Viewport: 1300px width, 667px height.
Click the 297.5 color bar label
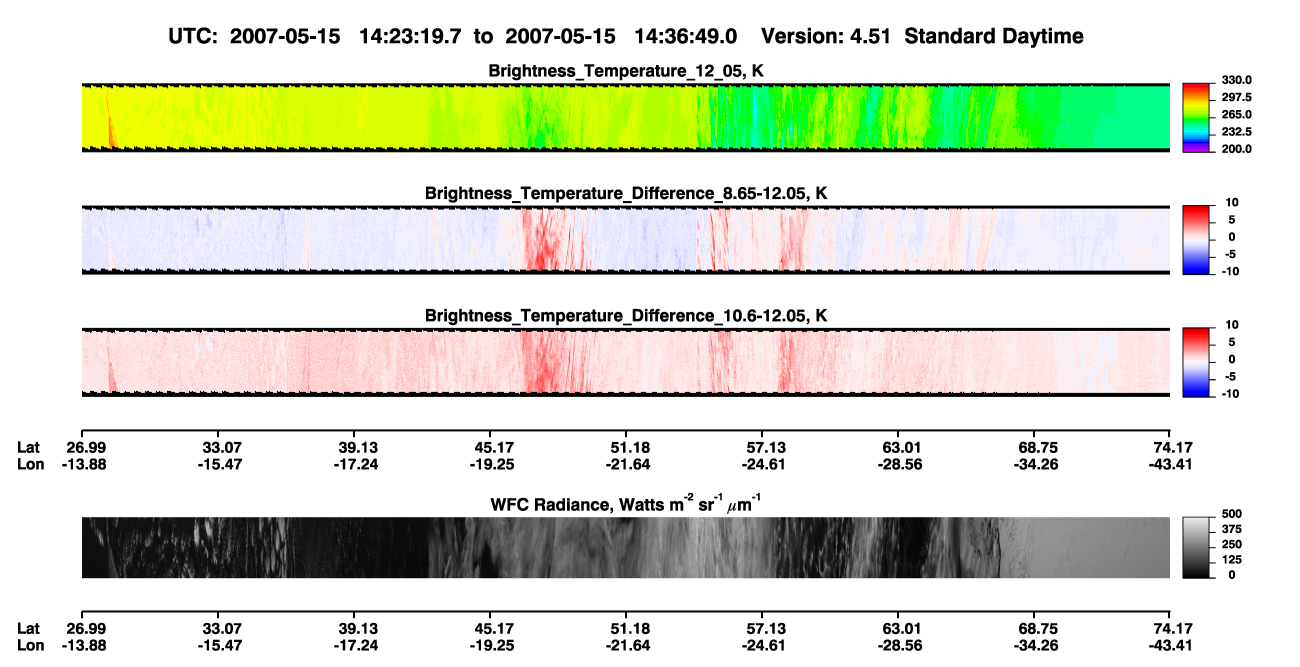click(x=1237, y=98)
